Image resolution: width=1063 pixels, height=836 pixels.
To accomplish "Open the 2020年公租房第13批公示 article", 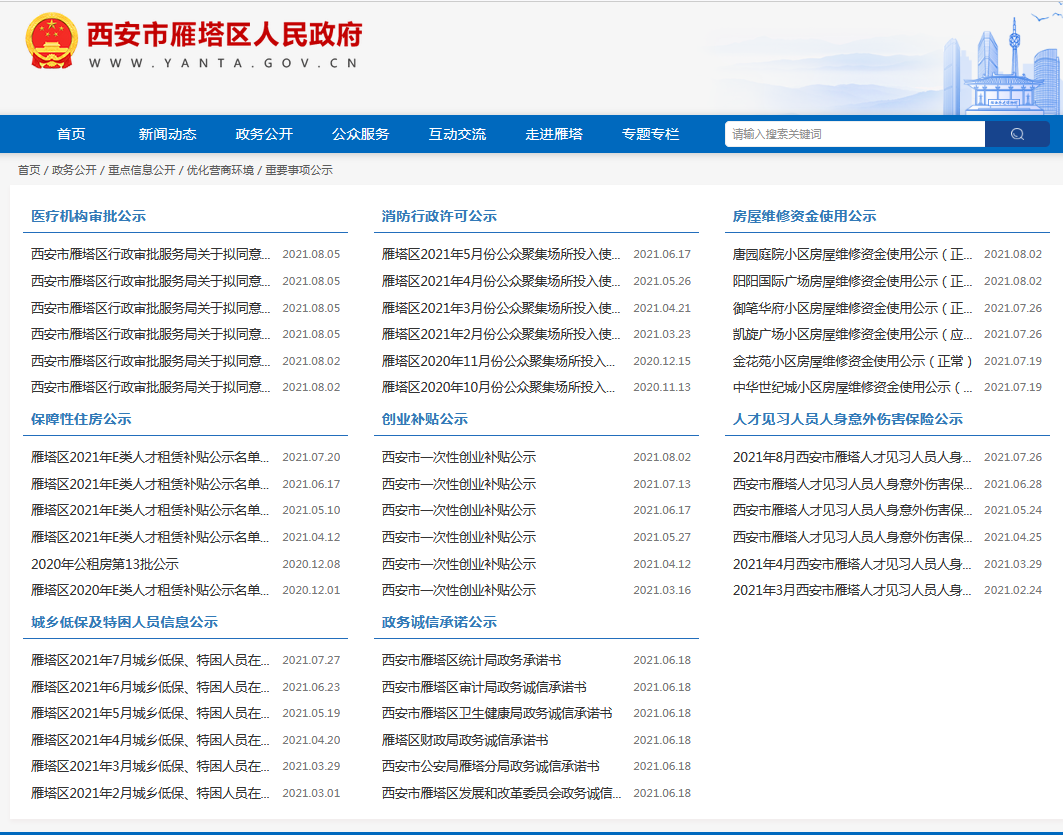I will click(x=105, y=564).
